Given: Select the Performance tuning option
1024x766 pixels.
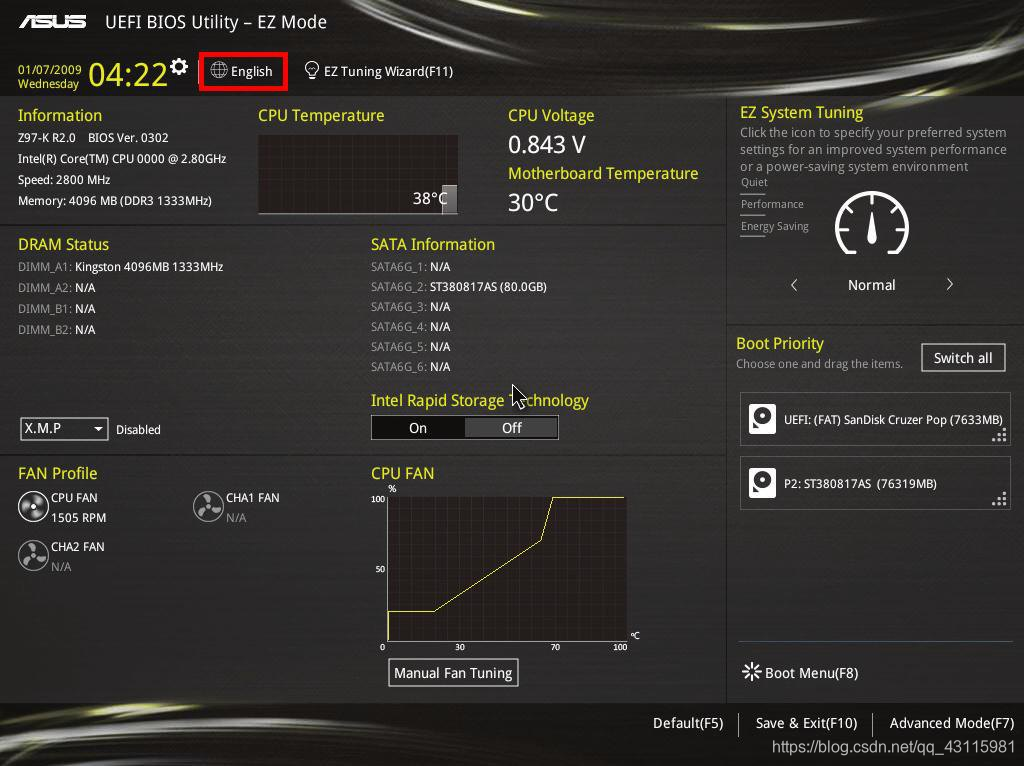Looking at the screenshot, I should (772, 204).
